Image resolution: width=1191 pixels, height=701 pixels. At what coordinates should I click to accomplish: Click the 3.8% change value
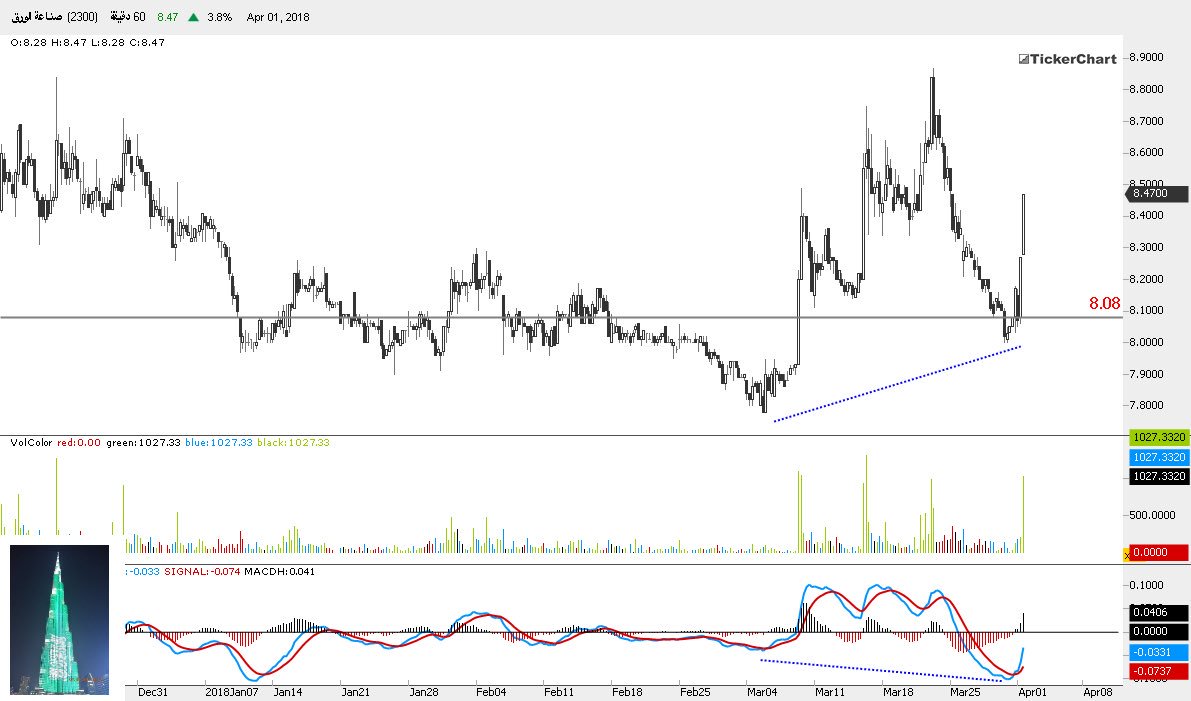point(220,17)
